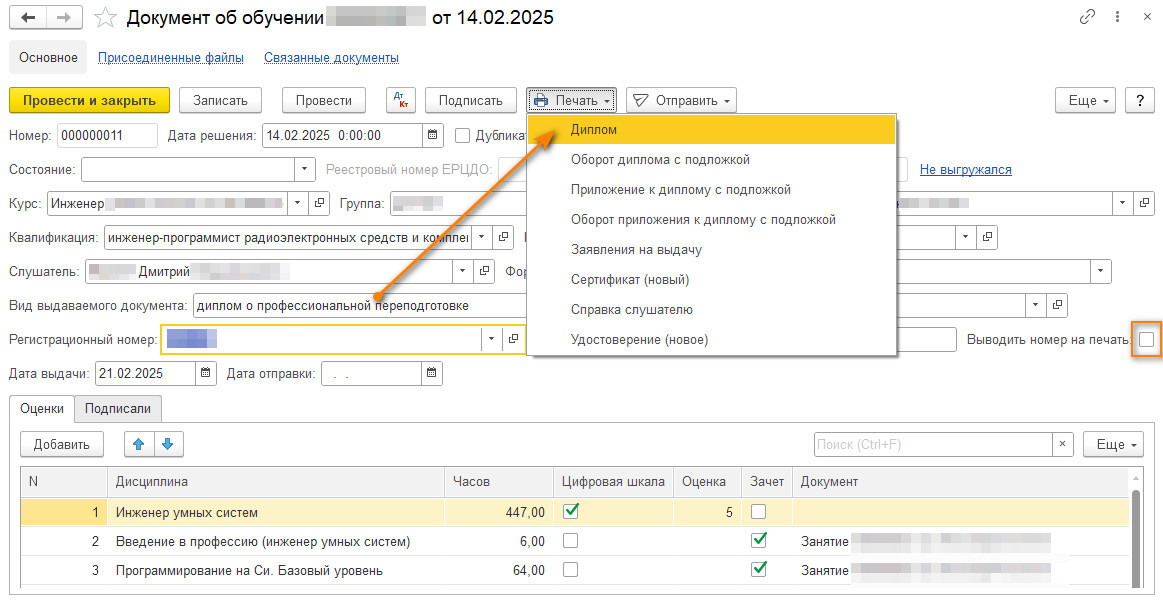Copy document link via chain icon
This screenshot has width=1163, height=600.
[1087, 18]
